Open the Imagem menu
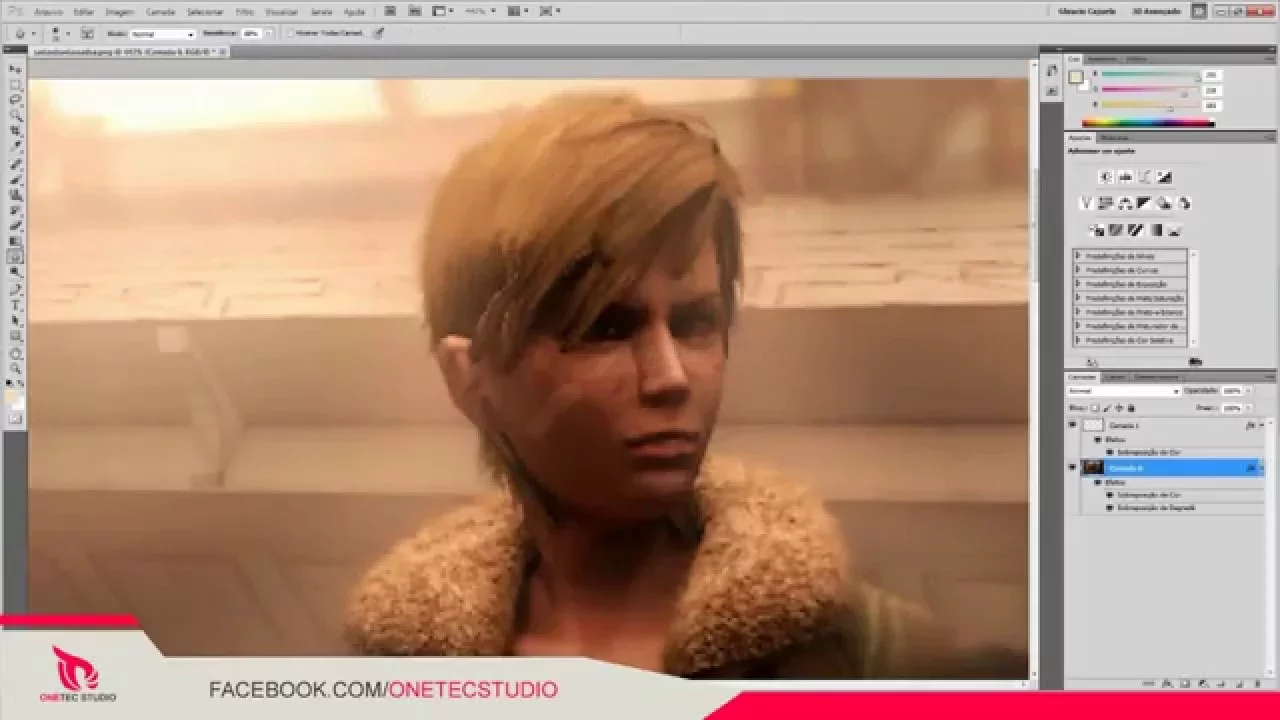 119,12
